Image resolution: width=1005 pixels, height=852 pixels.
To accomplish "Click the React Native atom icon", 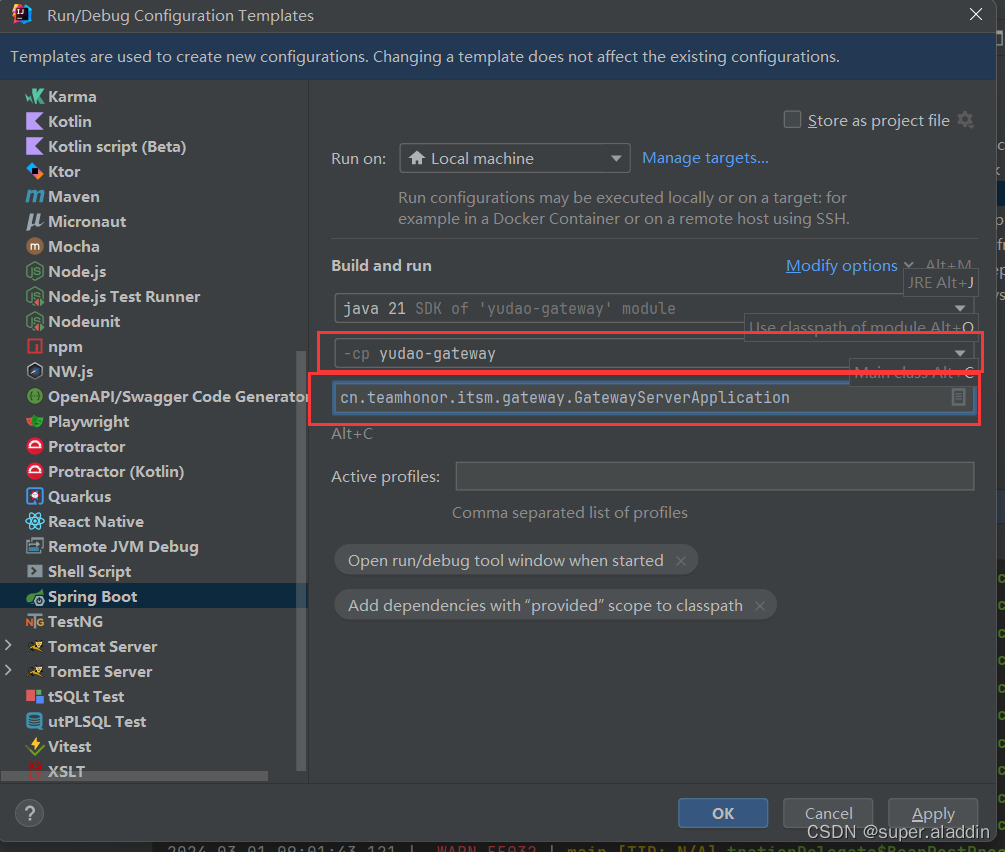I will pyautogui.click(x=35, y=521).
